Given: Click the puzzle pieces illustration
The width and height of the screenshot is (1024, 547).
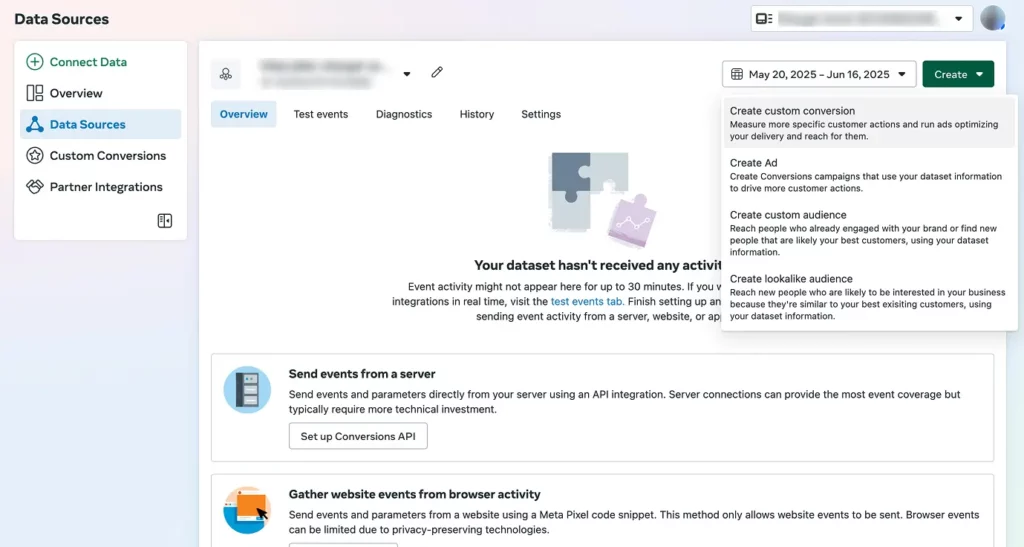Looking at the screenshot, I should click(x=601, y=199).
